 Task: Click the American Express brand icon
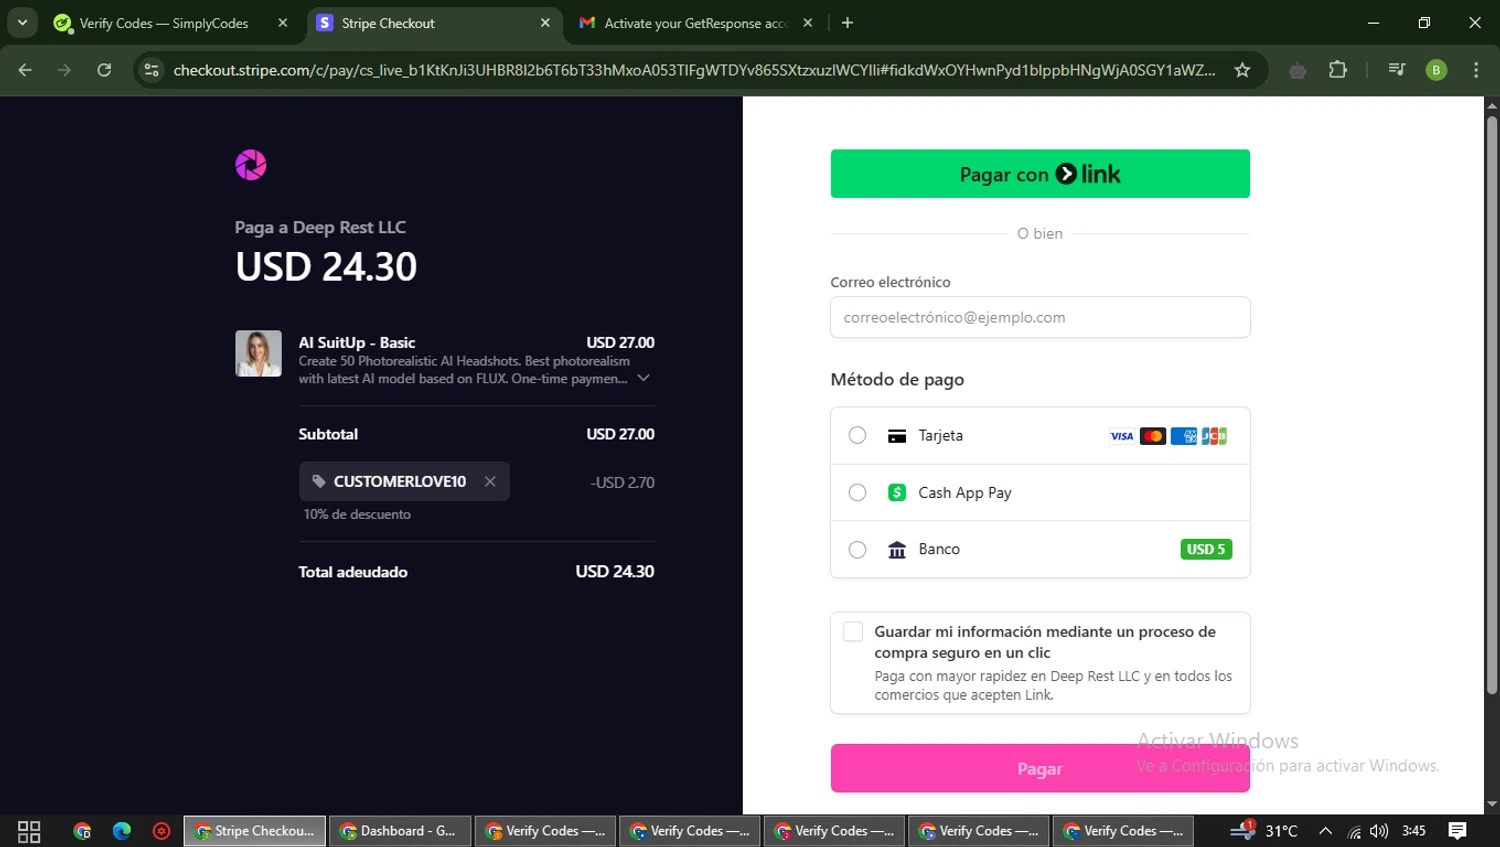[x=1184, y=436]
